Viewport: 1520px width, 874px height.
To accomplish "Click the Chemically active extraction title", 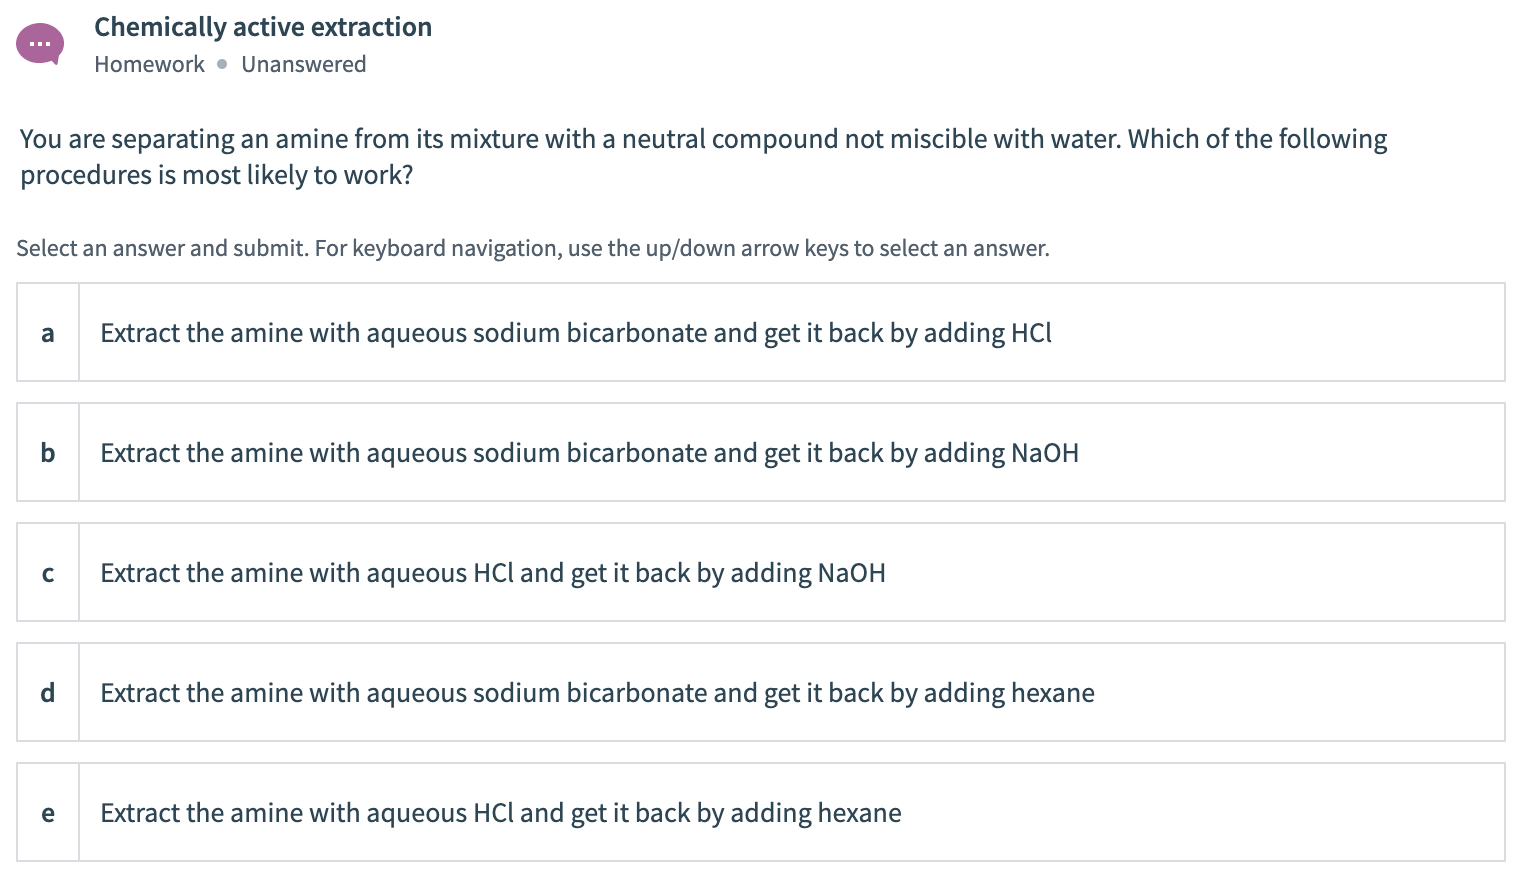I will point(263,27).
